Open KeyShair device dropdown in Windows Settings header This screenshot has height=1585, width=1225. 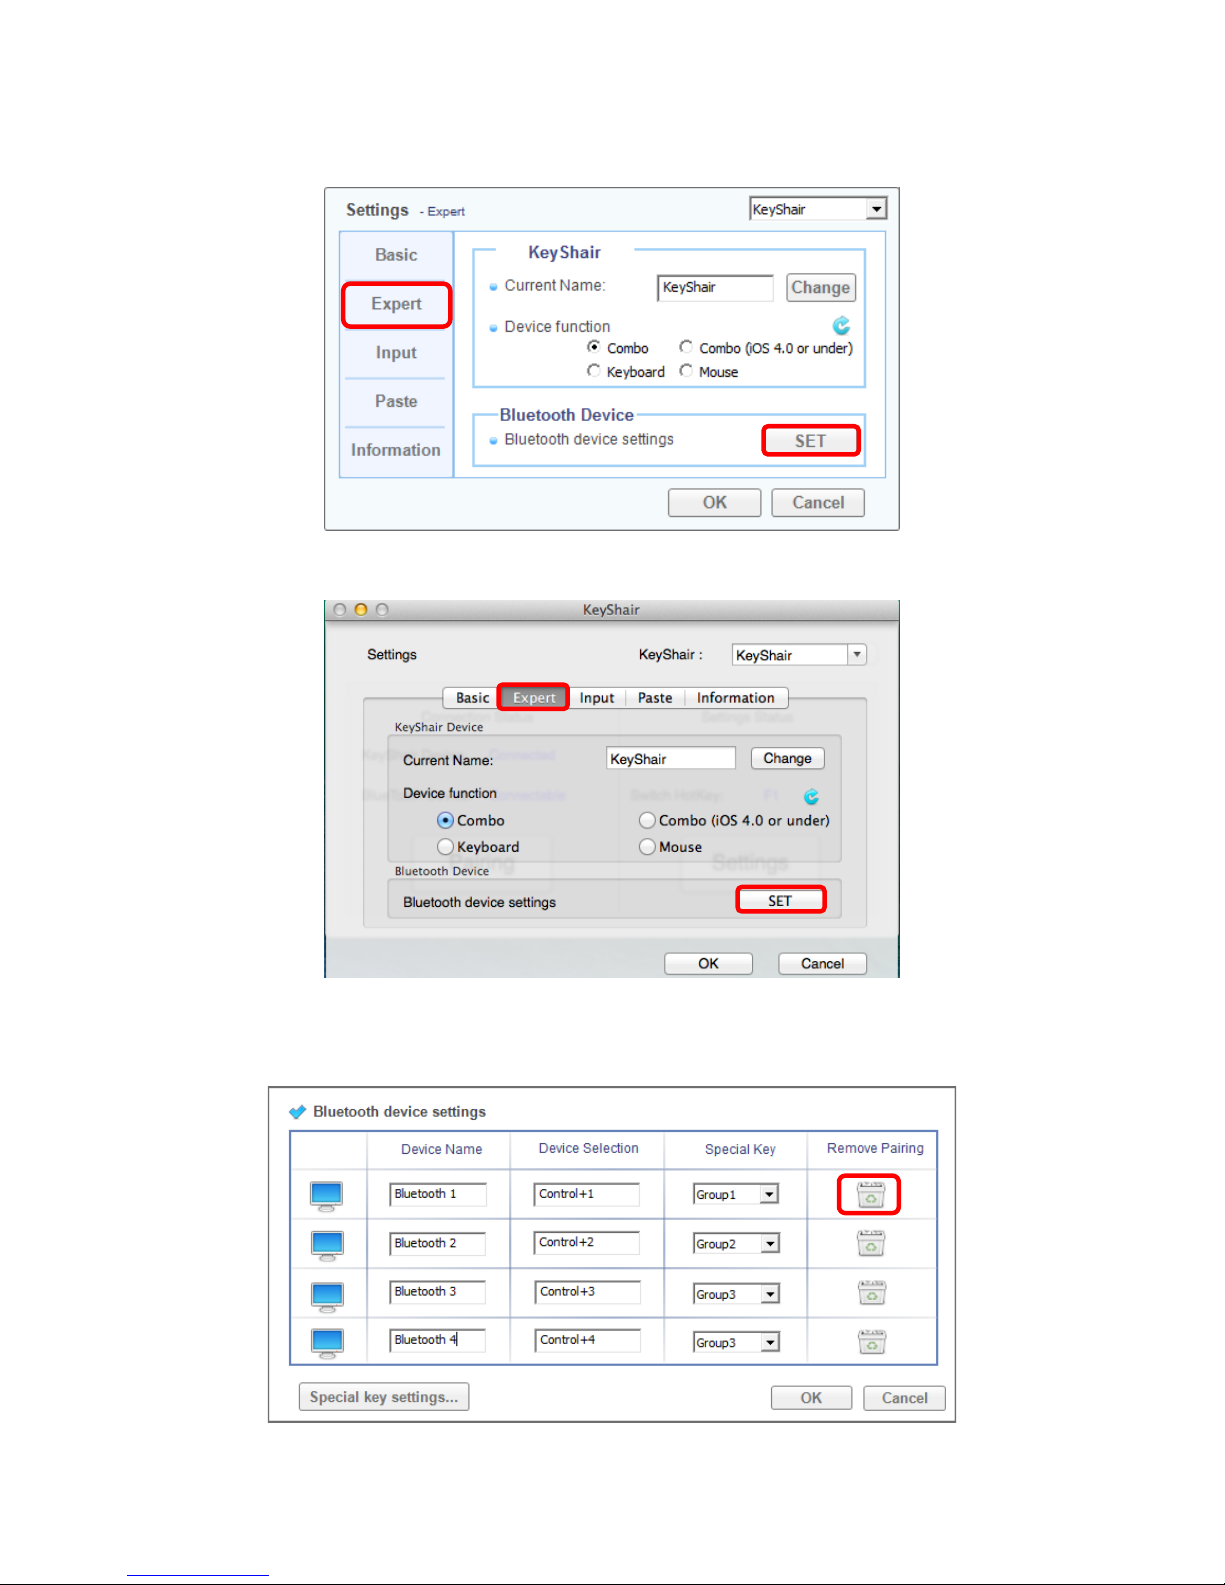(876, 209)
